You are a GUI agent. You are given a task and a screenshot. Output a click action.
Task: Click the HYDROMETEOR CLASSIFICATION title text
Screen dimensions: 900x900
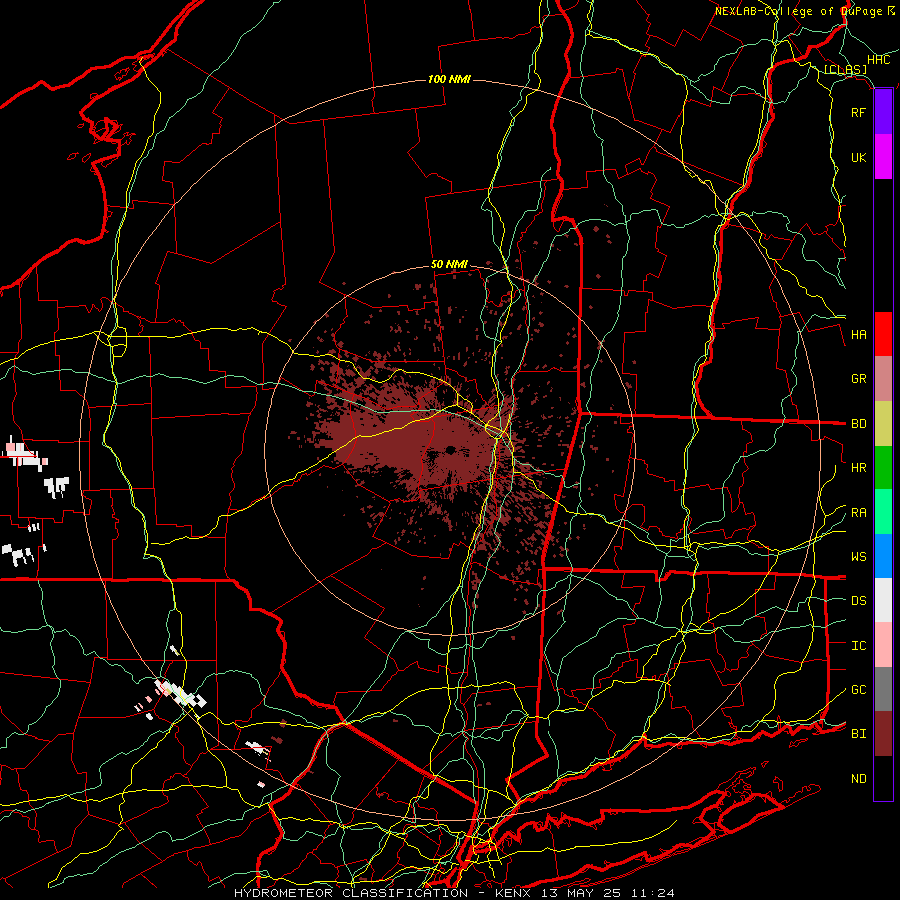tap(351, 893)
